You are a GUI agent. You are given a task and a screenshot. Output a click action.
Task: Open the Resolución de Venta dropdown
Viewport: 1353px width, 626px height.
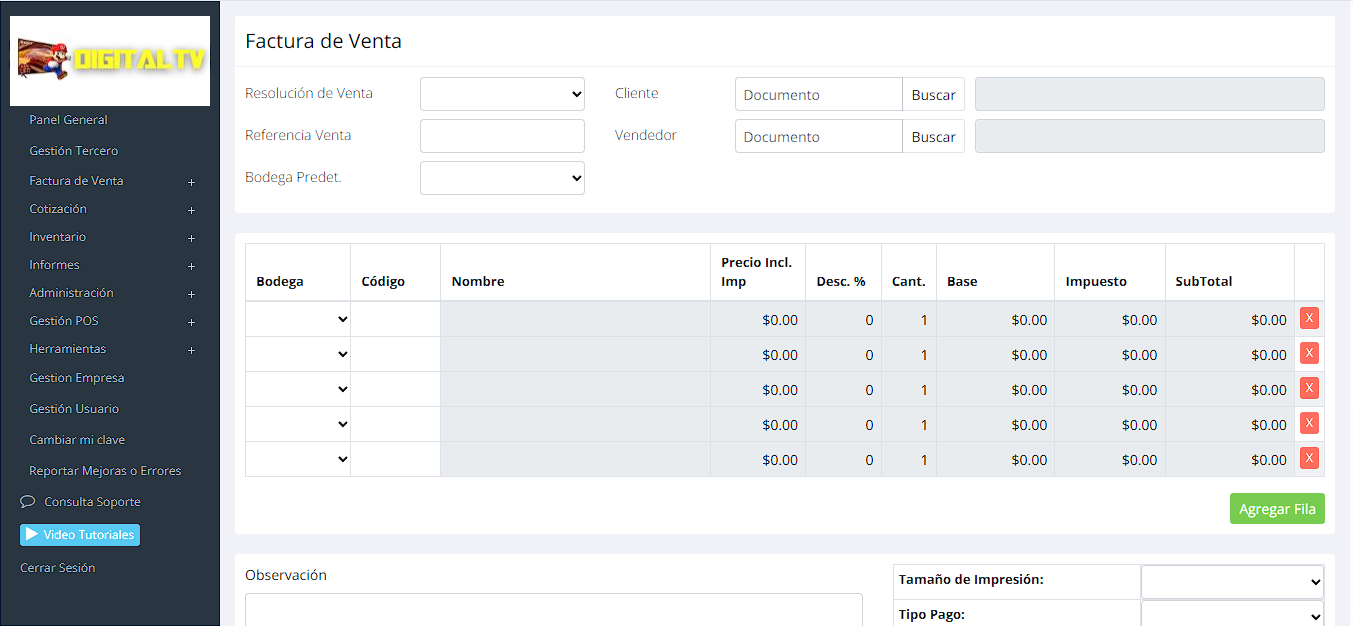coord(502,94)
